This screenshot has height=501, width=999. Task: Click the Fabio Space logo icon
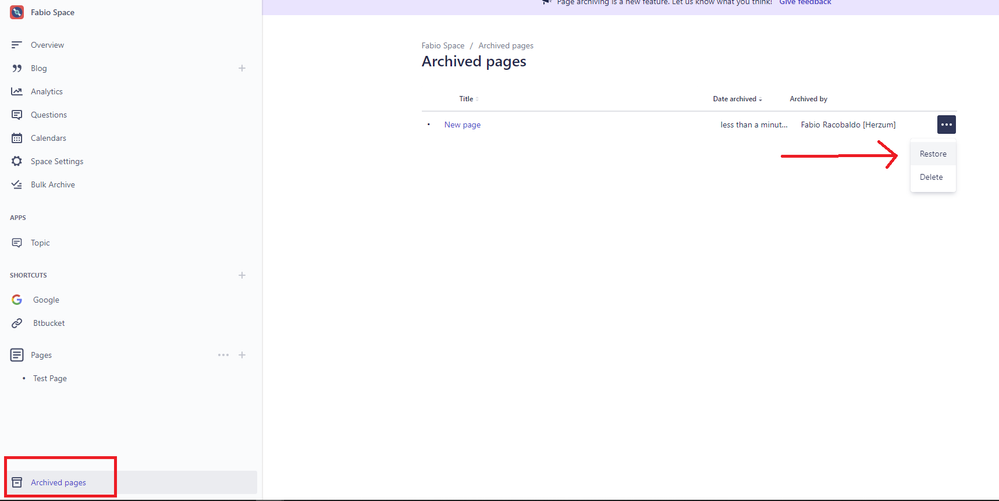click(17, 12)
